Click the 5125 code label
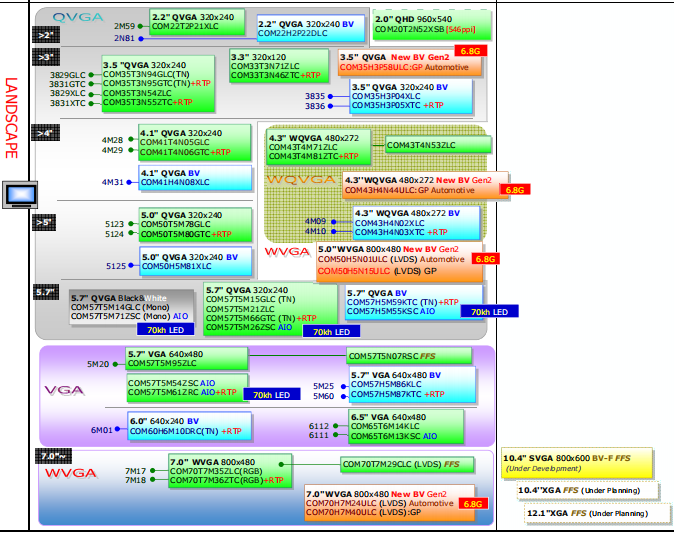 (116, 266)
